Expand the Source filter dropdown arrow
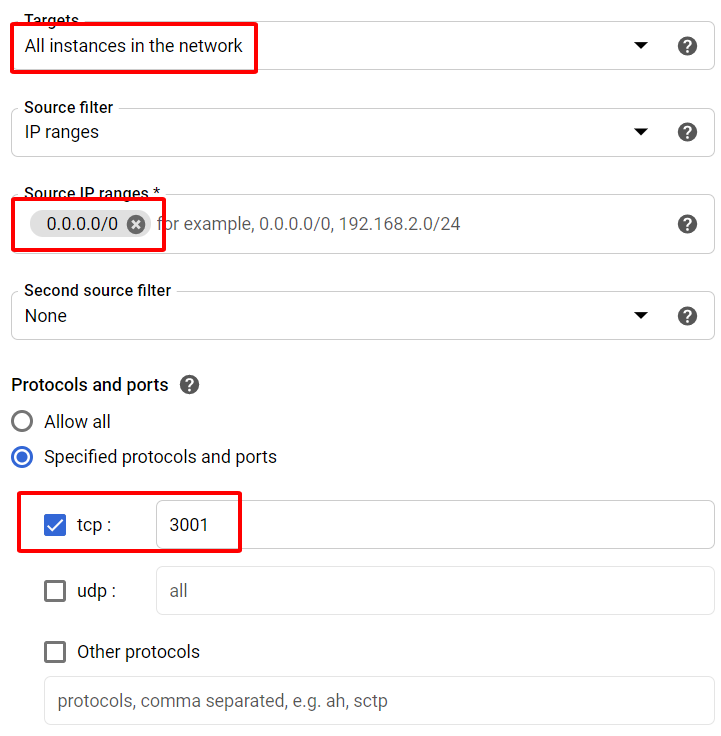Image resolution: width=721 pixels, height=736 pixels. 641,132
